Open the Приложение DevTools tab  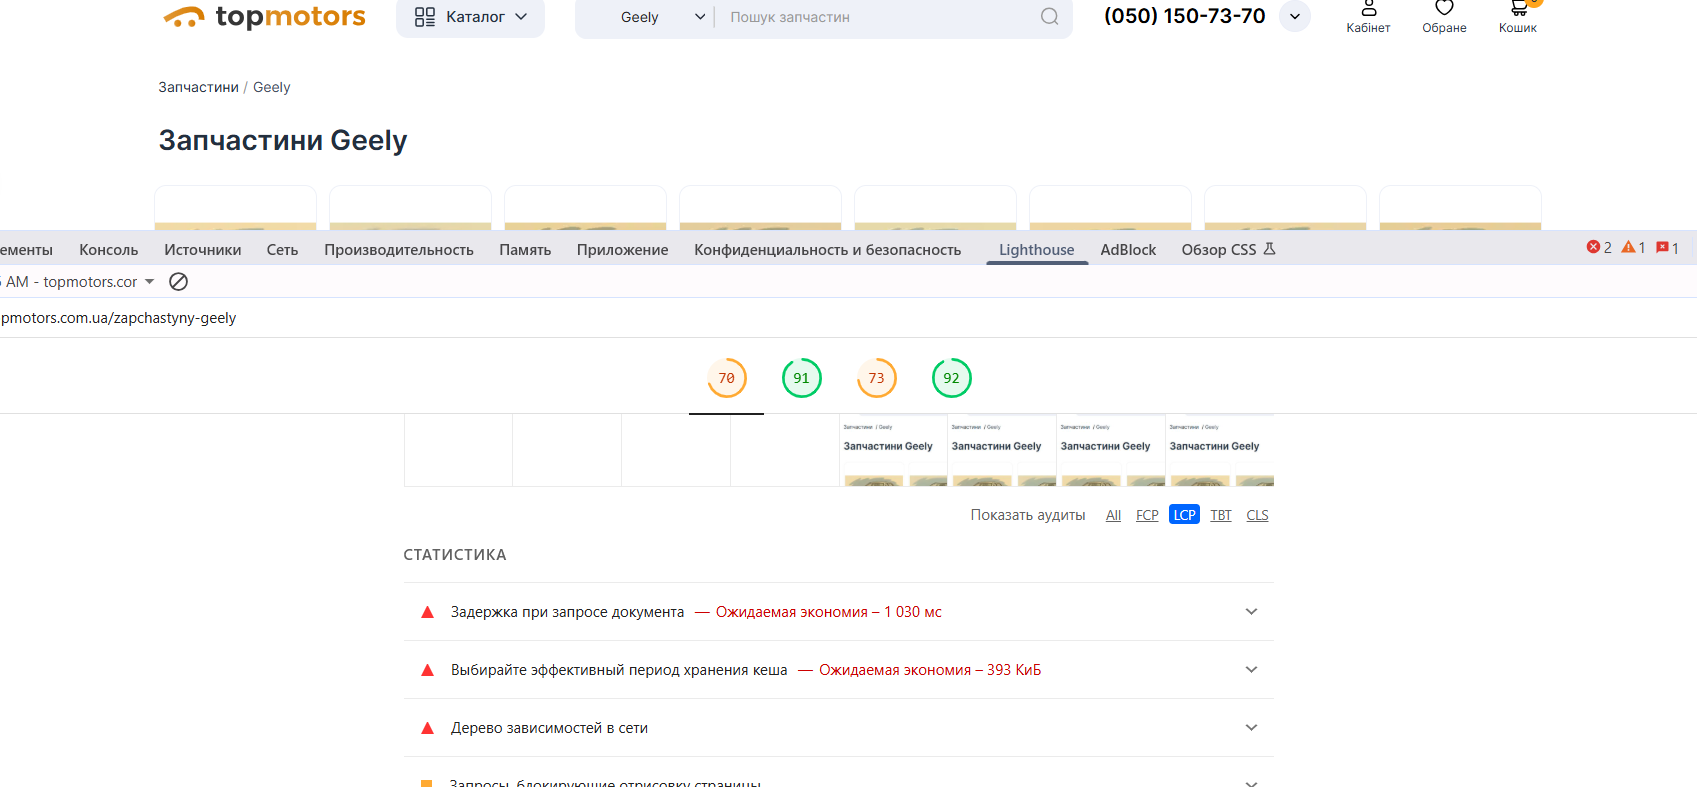pyautogui.click(x=622, y=250)
